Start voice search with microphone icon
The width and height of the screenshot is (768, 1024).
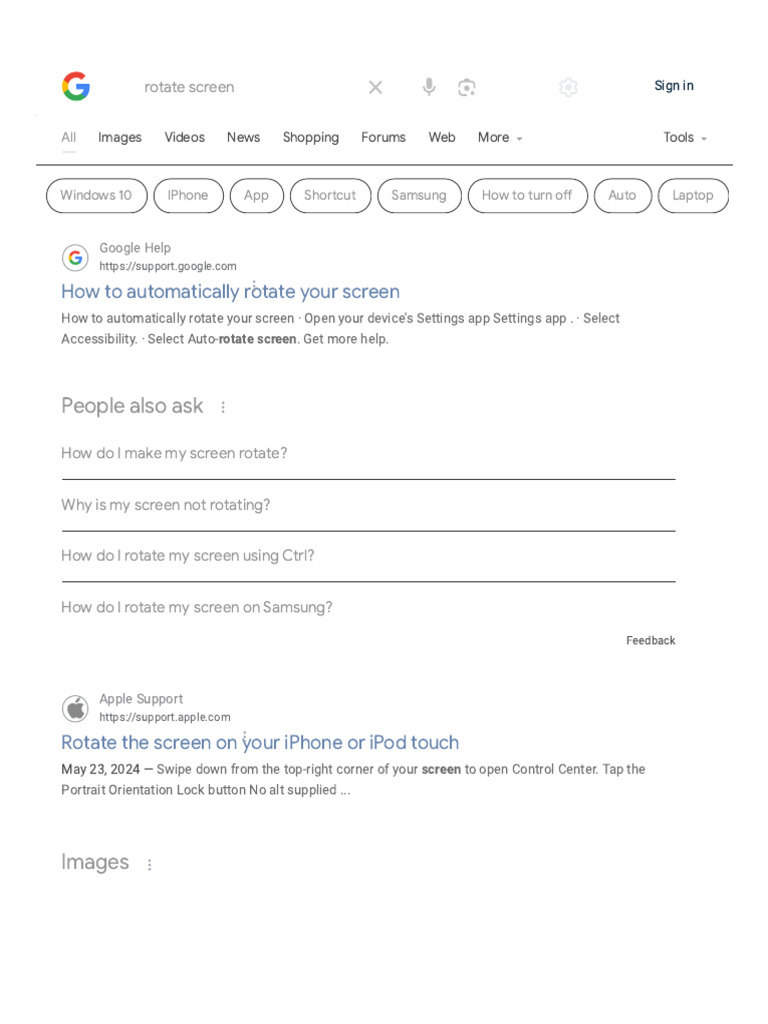pyautogui.click(x=429, y=87)
